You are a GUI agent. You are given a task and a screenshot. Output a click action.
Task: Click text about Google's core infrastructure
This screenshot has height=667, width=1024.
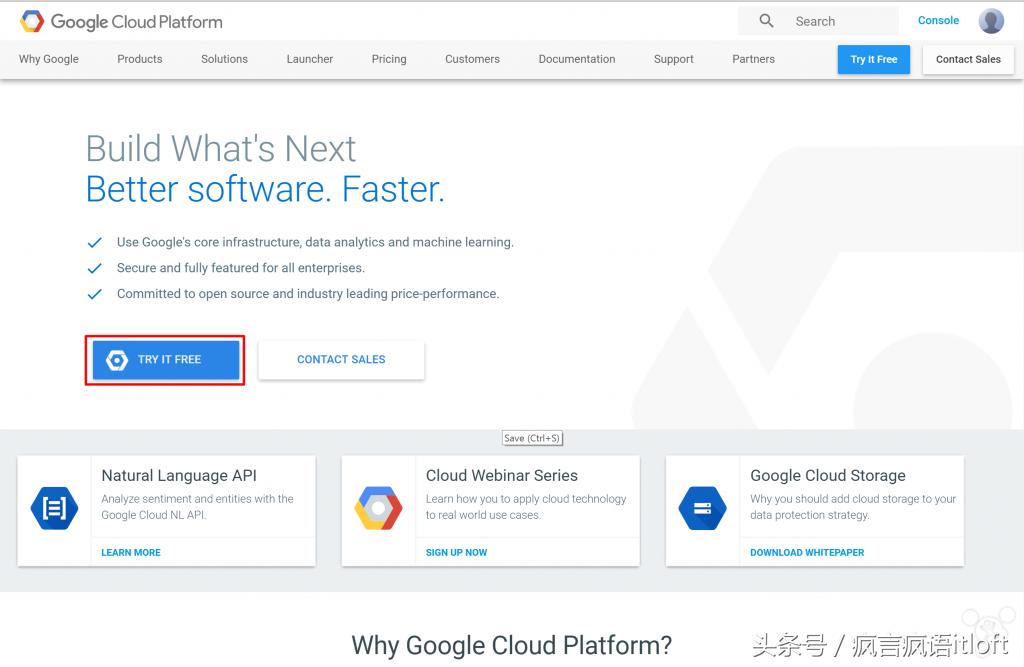[315, 242]
